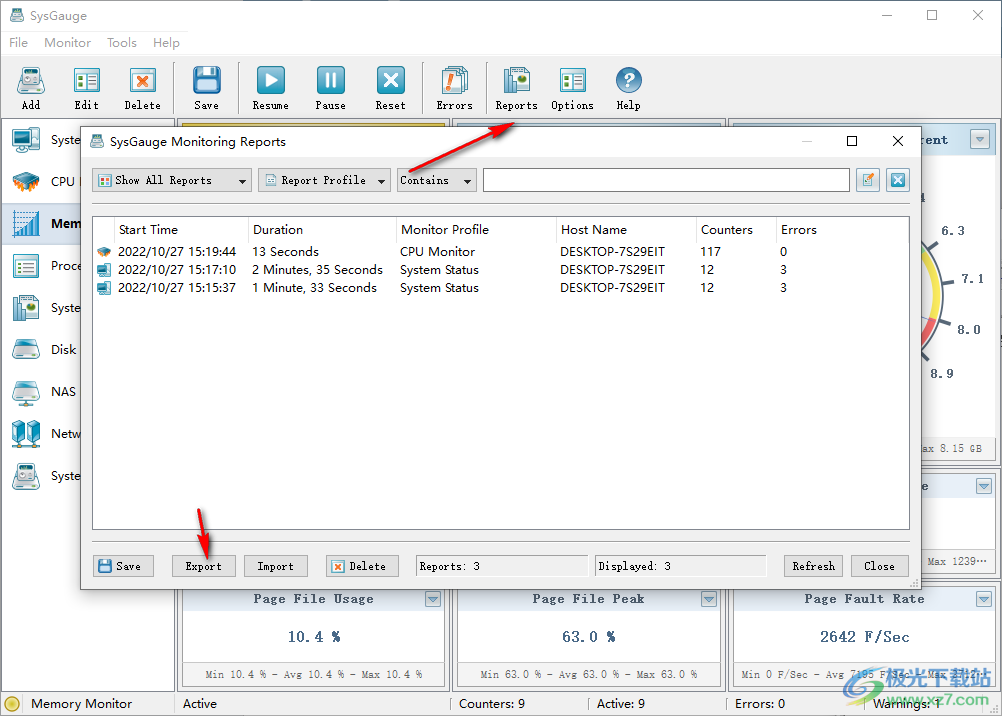Image resolution: width=1002 pixels, height=716 pixels.
Task: Click the Save button in Reports dialog
Action: 123,566
